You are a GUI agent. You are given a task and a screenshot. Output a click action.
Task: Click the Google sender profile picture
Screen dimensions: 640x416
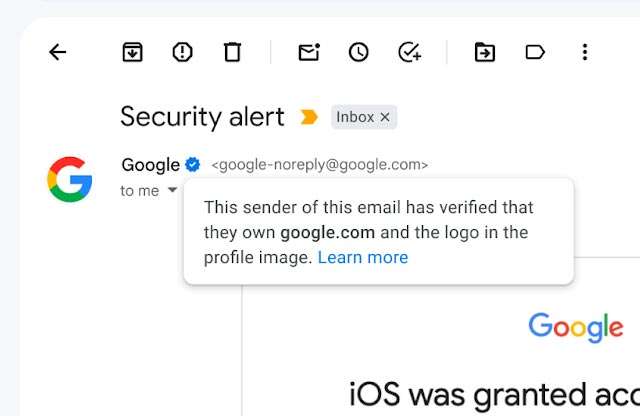point(70,180)
